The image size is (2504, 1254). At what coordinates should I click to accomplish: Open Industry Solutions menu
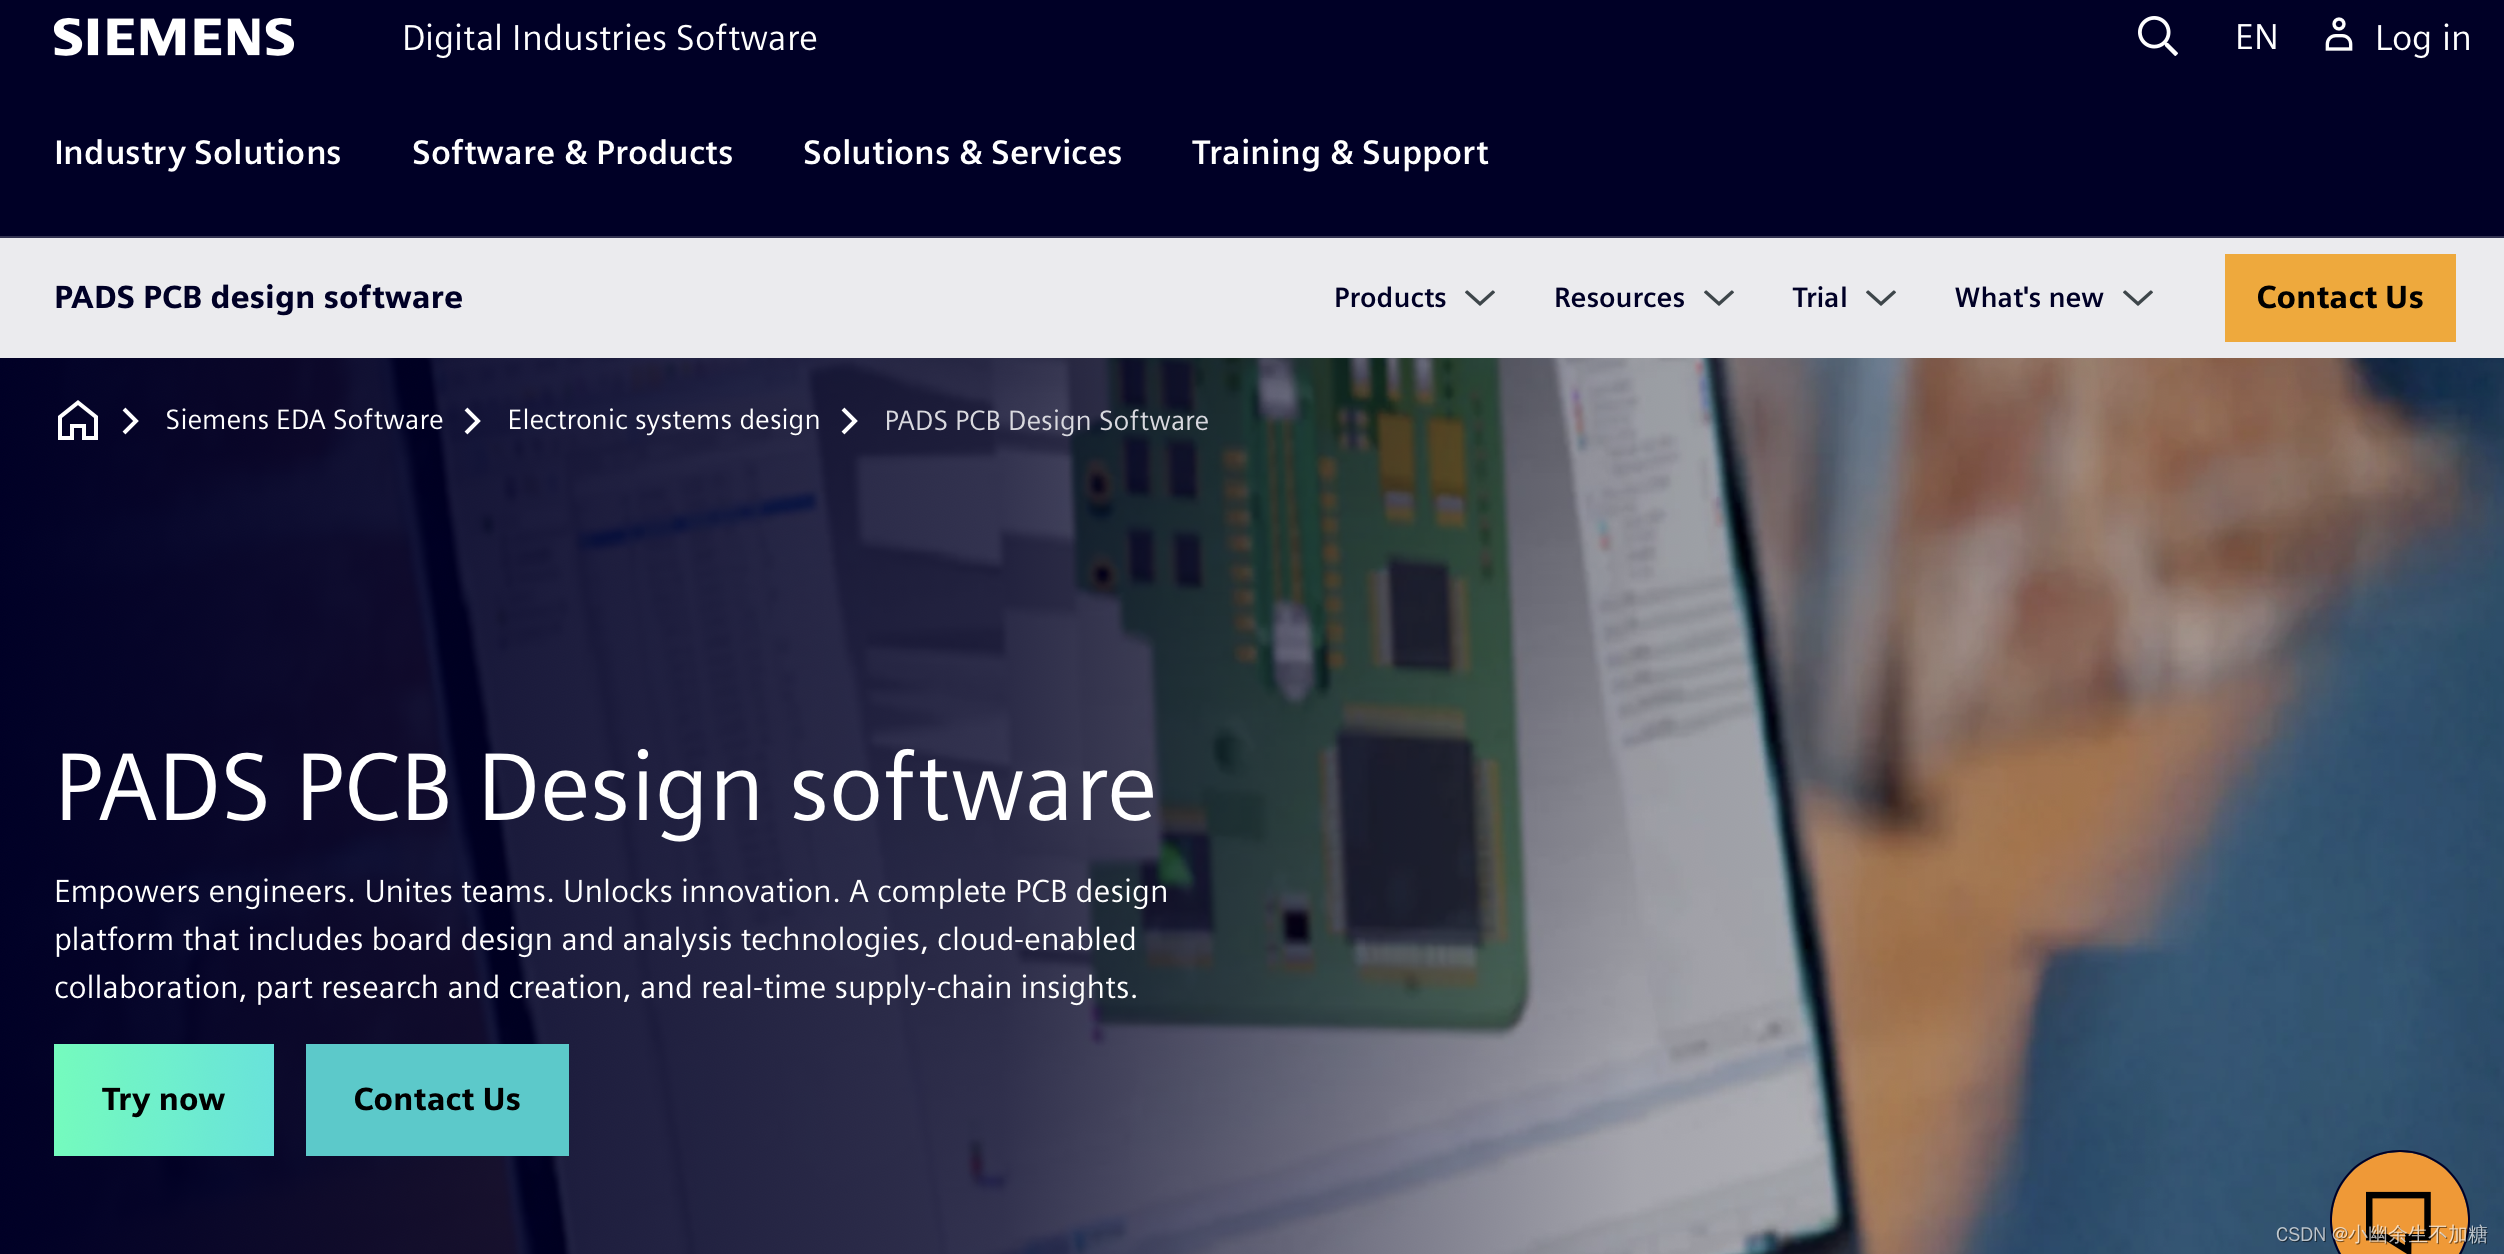(198, 153)
